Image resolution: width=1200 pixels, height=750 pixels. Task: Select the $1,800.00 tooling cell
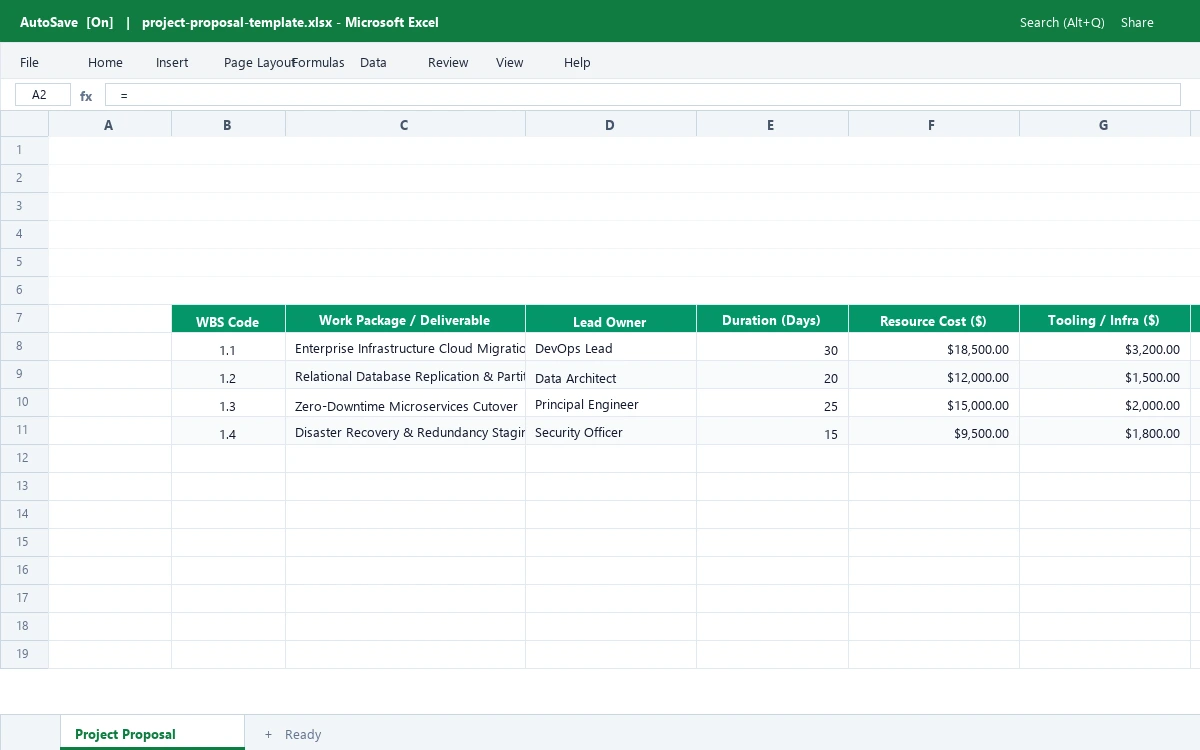1105,431
